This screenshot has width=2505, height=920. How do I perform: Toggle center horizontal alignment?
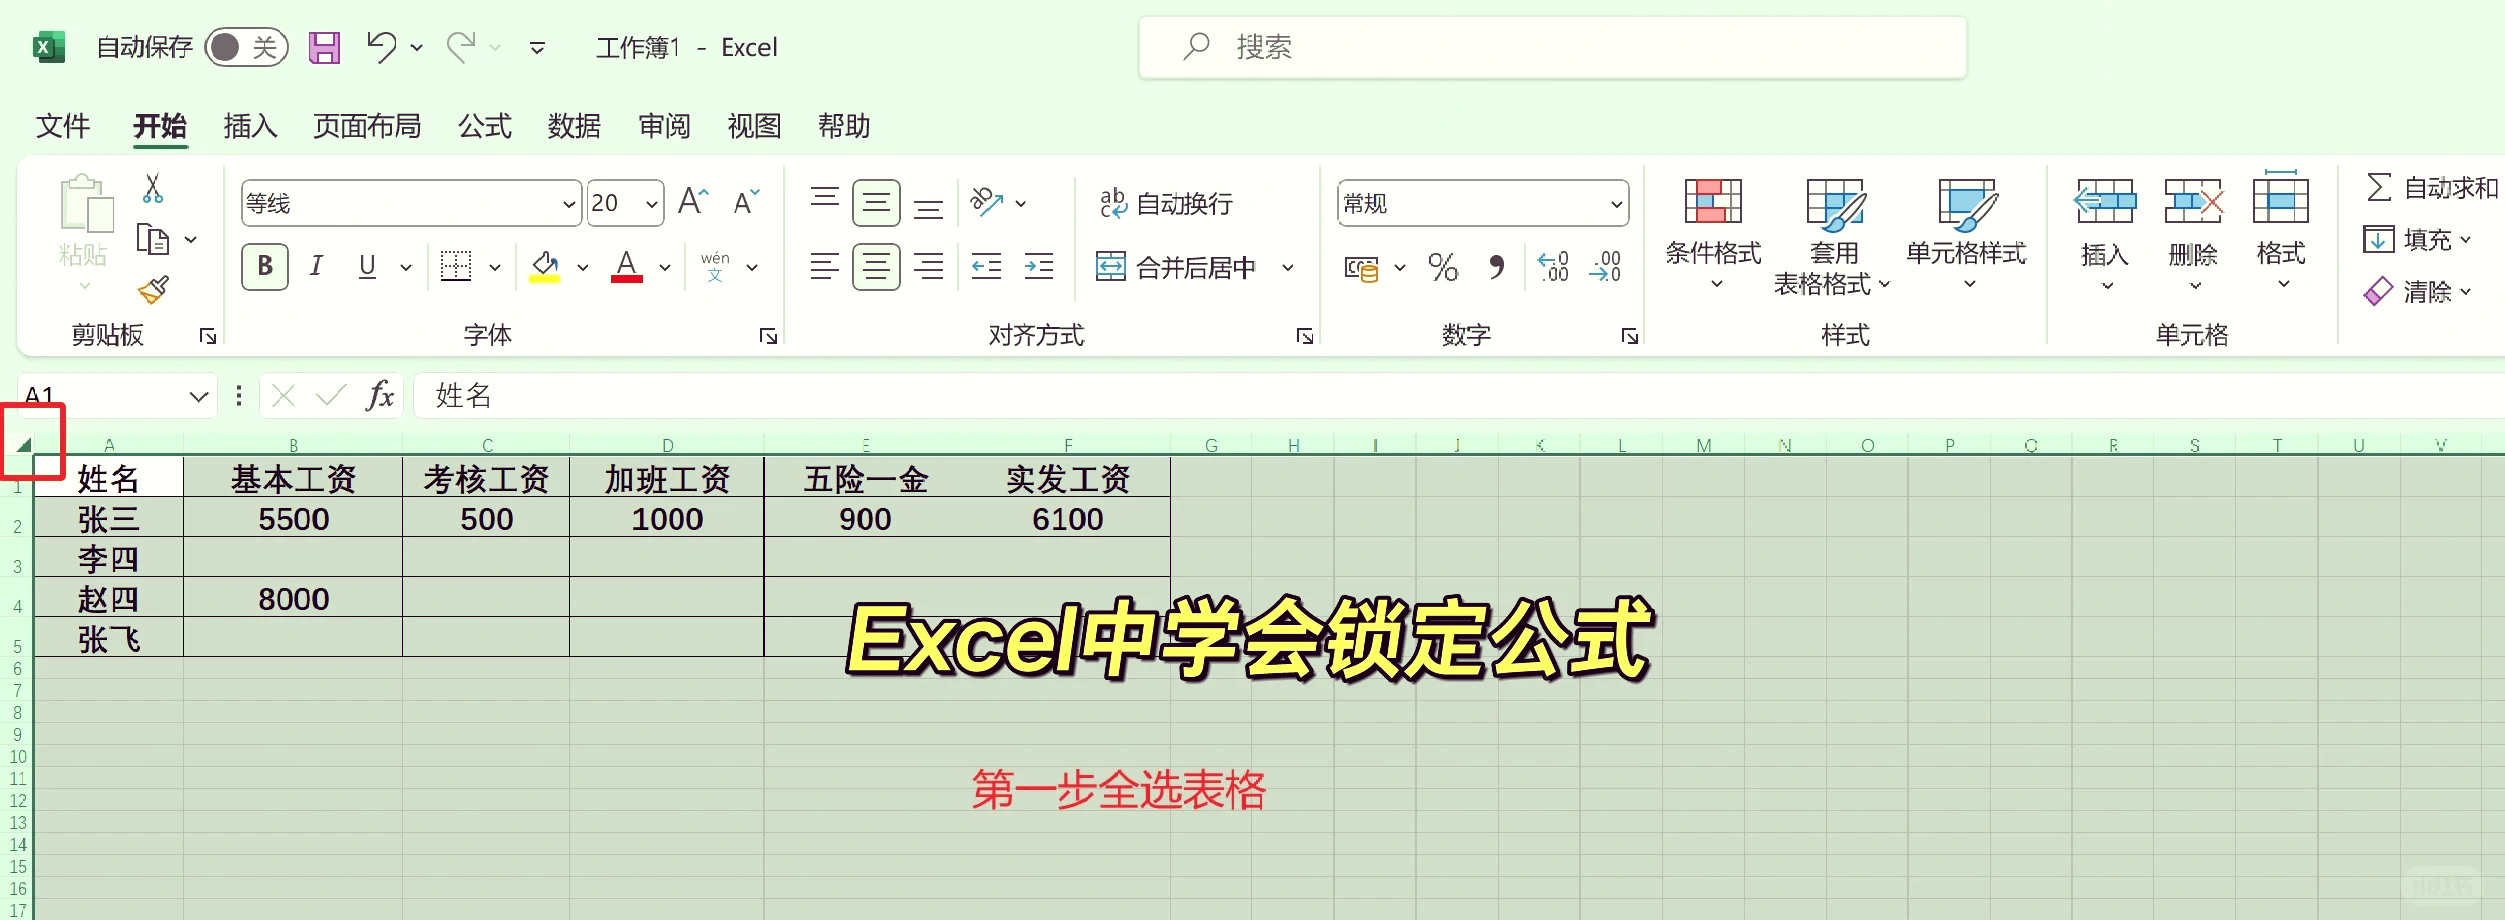(x=876, y=266)
